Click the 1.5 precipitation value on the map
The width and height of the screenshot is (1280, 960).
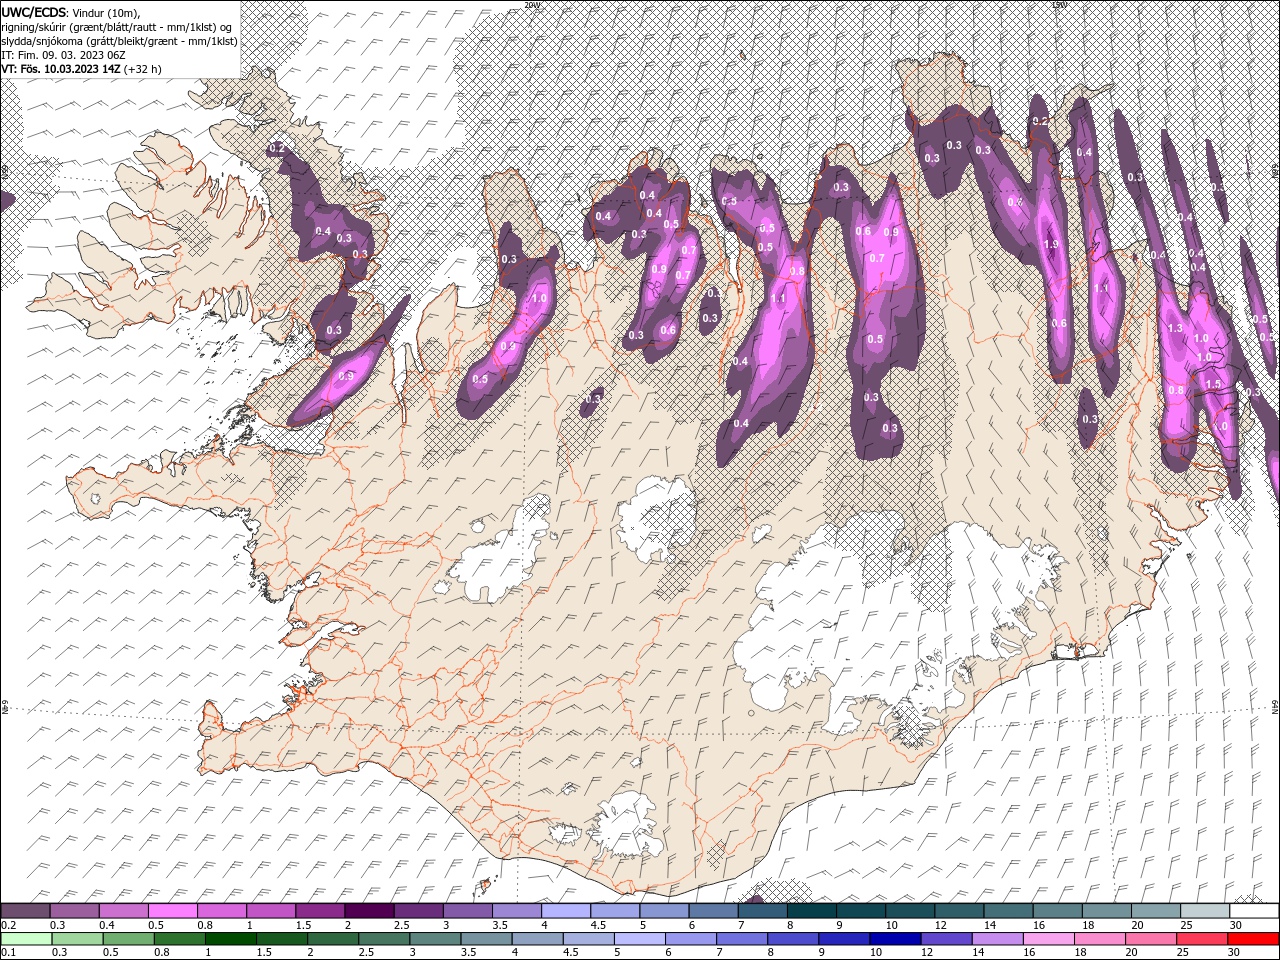(x=1213, y=384)
